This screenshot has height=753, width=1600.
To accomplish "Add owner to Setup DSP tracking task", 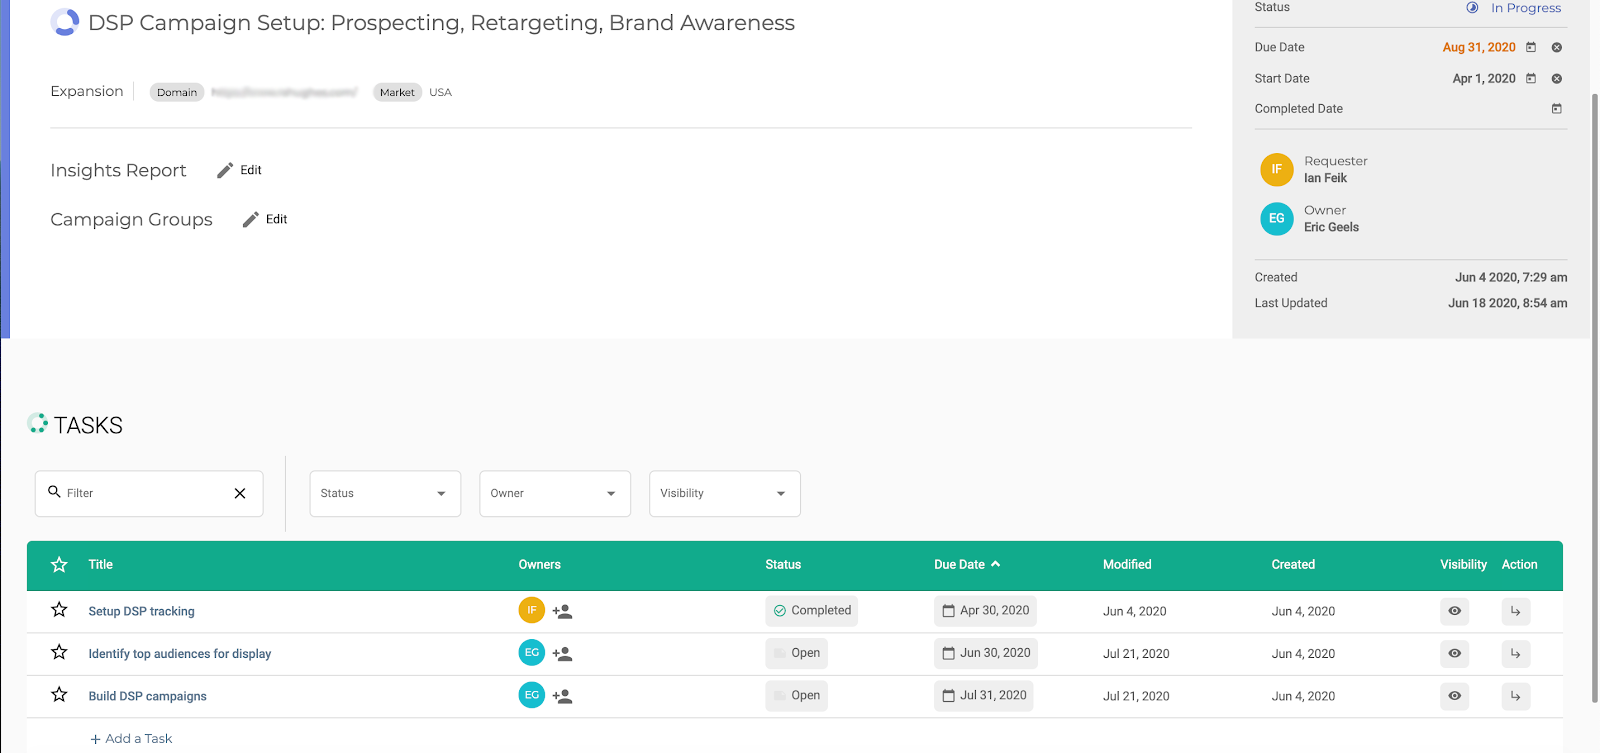I will coord(562,611).
